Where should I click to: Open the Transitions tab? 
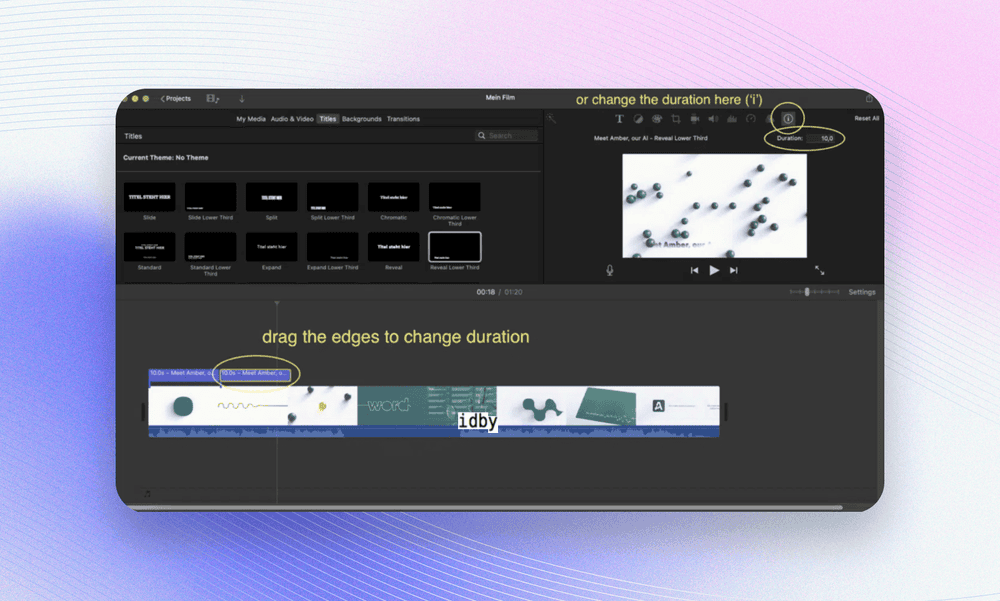click(x=403, y=119)
